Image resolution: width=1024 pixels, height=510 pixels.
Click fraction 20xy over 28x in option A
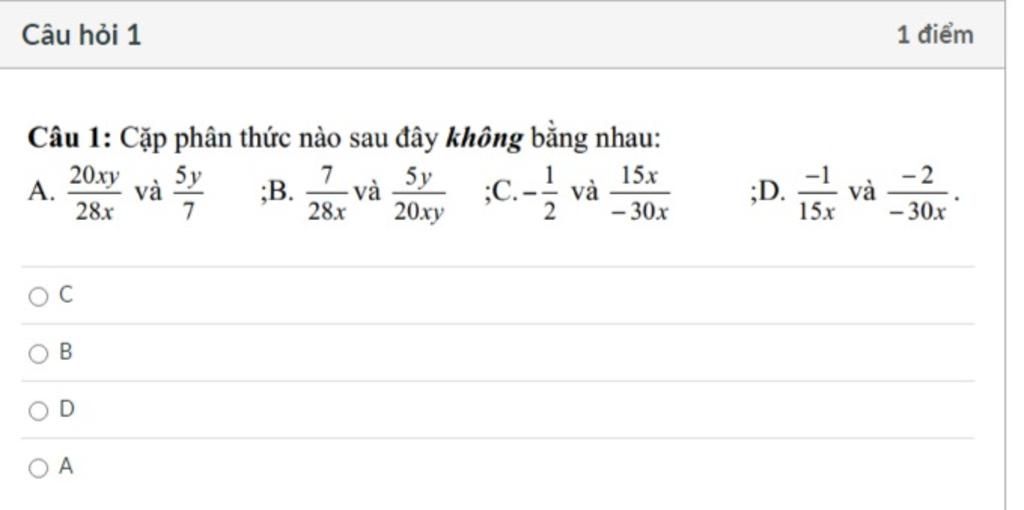[95, 193]
